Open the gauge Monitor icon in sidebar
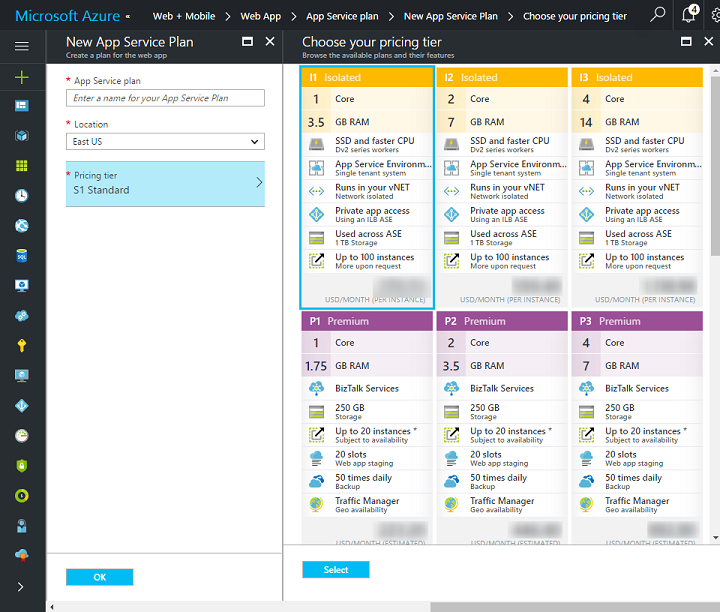Image resolution: width=720 pixels, height=612 pixels. point(22,436)
